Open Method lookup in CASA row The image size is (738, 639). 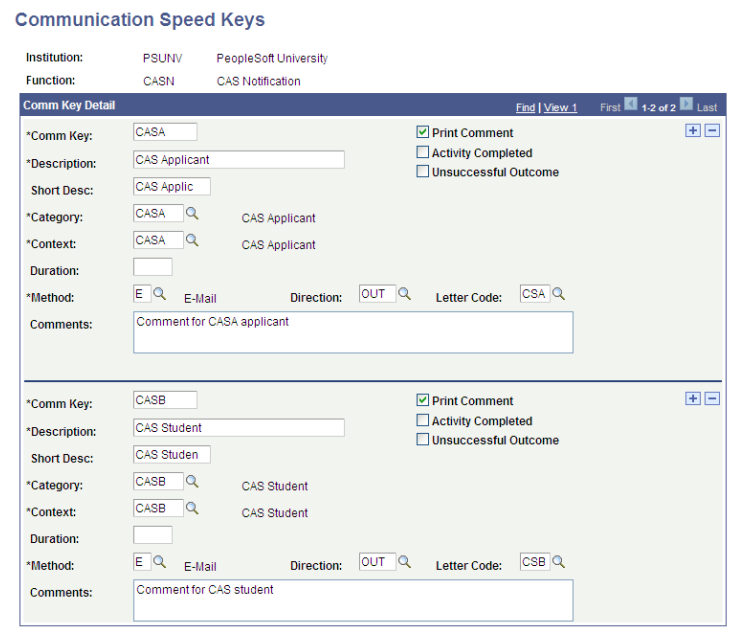[x=160, y=294]
